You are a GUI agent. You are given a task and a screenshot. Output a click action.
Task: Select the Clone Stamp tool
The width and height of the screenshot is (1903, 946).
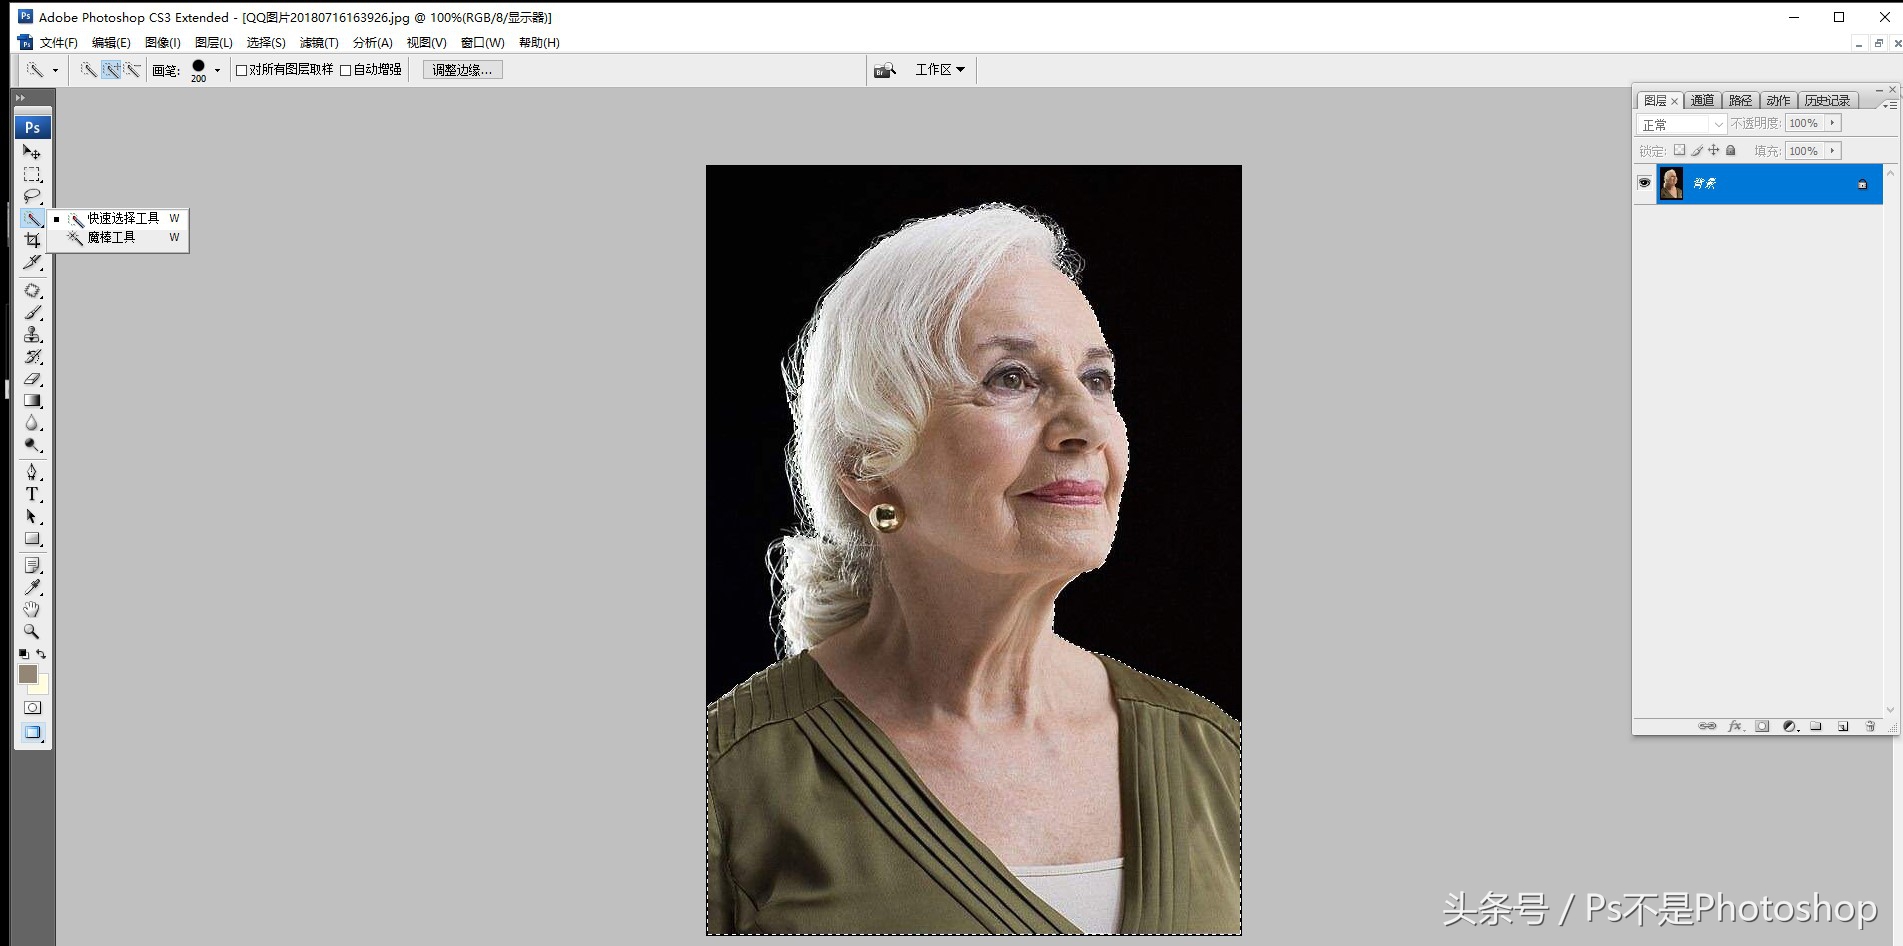point(32,335)
